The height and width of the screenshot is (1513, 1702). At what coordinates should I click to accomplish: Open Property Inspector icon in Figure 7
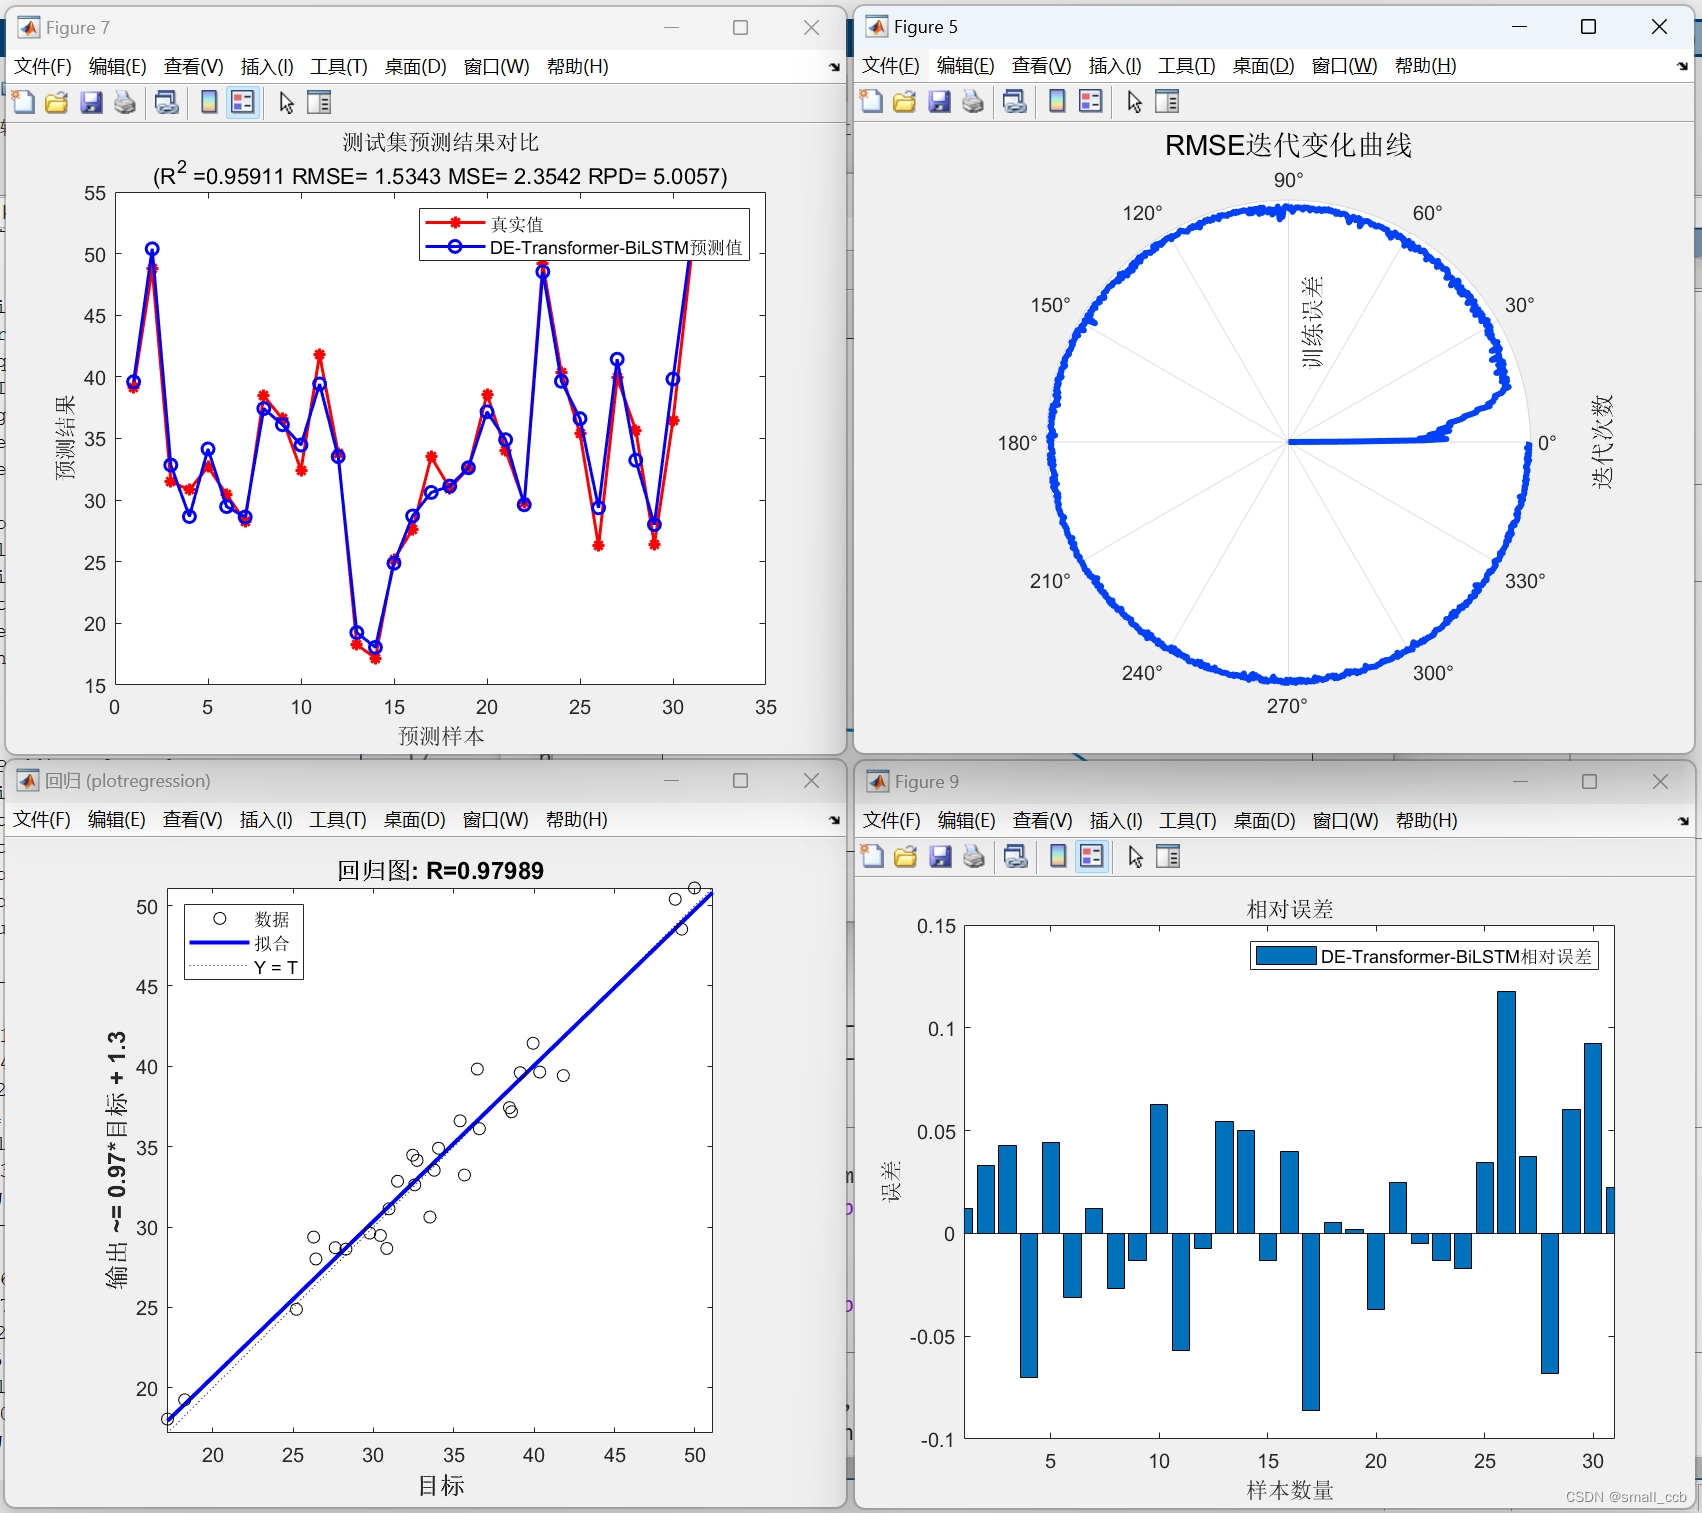pos(319,102)
